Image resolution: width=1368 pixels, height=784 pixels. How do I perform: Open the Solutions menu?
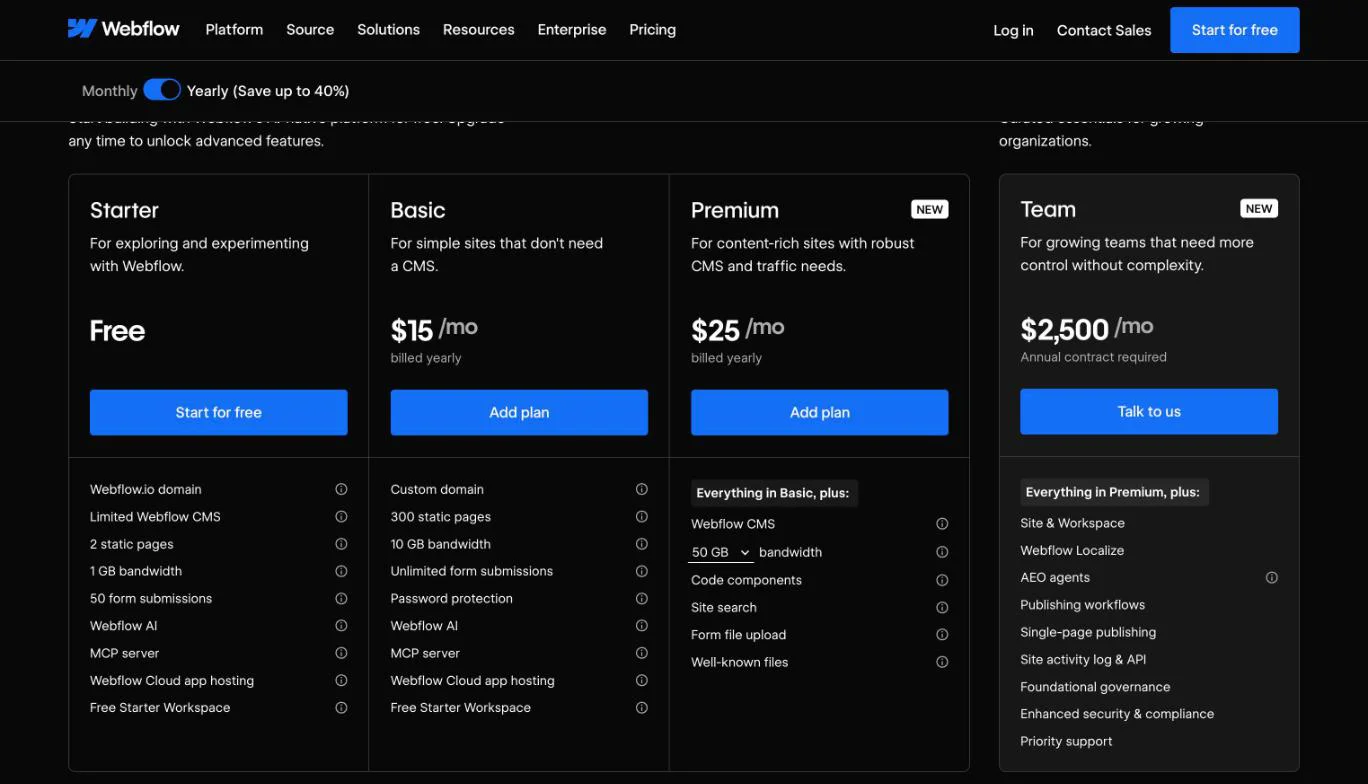(388, 30)
